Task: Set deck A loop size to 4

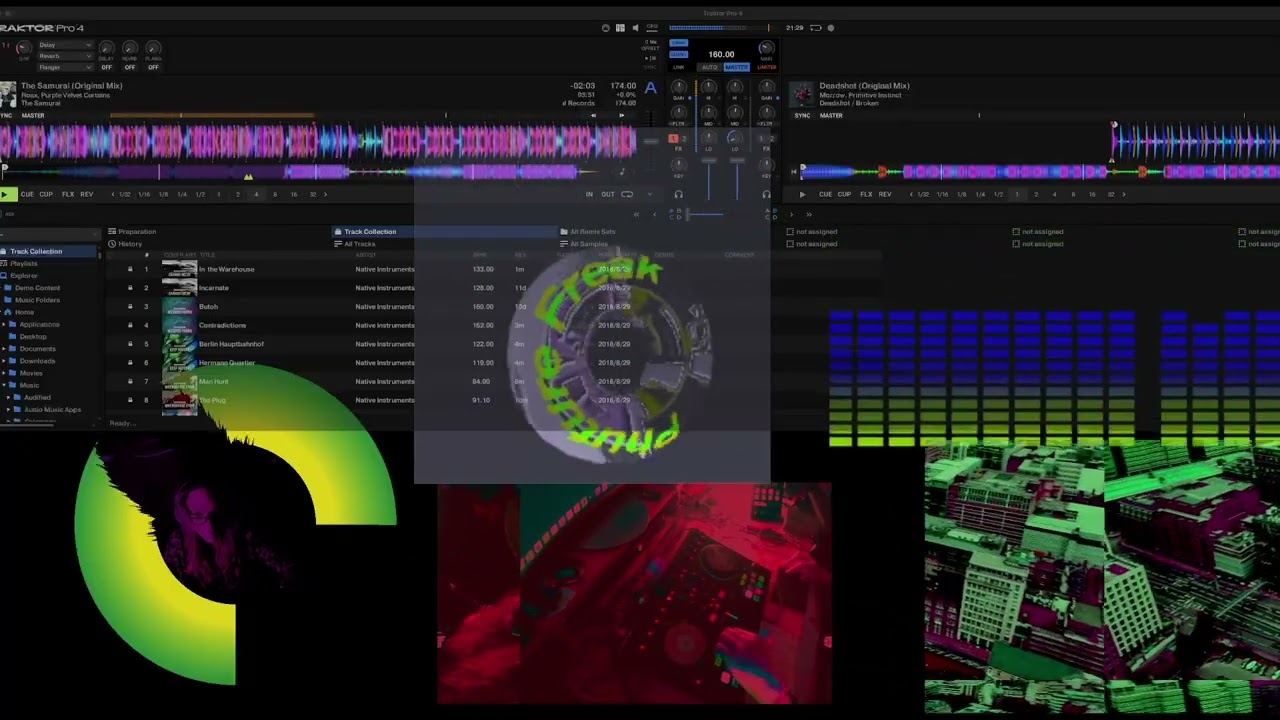Action: coord(256,194)
